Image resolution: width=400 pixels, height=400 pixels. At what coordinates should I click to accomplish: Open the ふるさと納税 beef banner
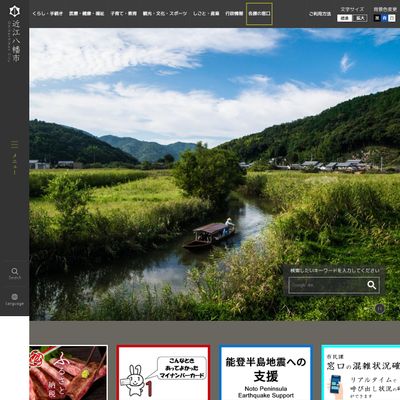68,373
